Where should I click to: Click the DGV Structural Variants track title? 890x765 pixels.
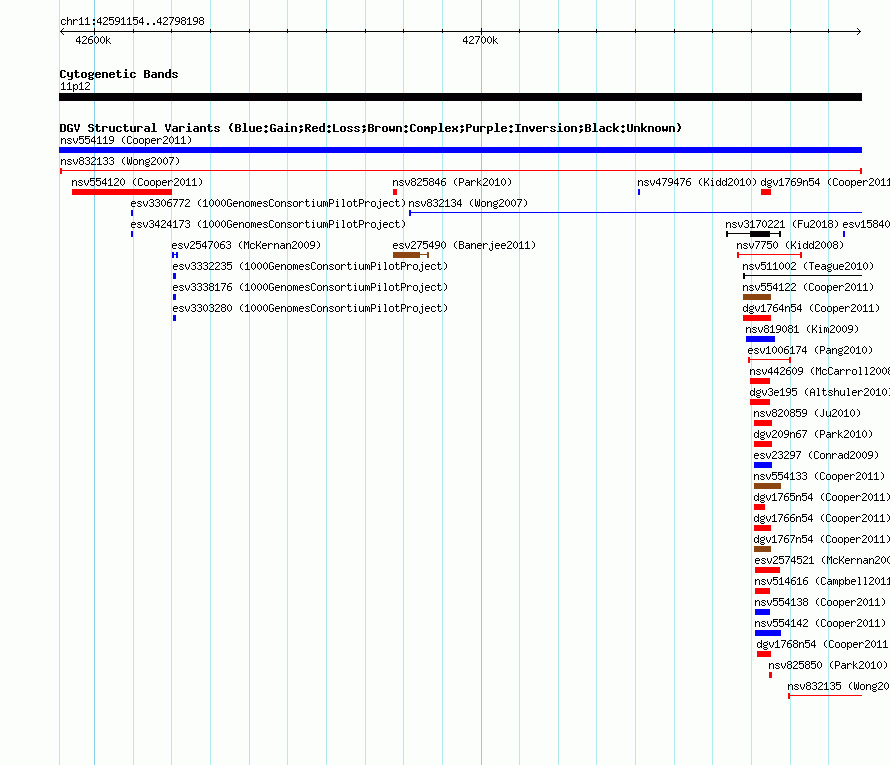point(371,128)
